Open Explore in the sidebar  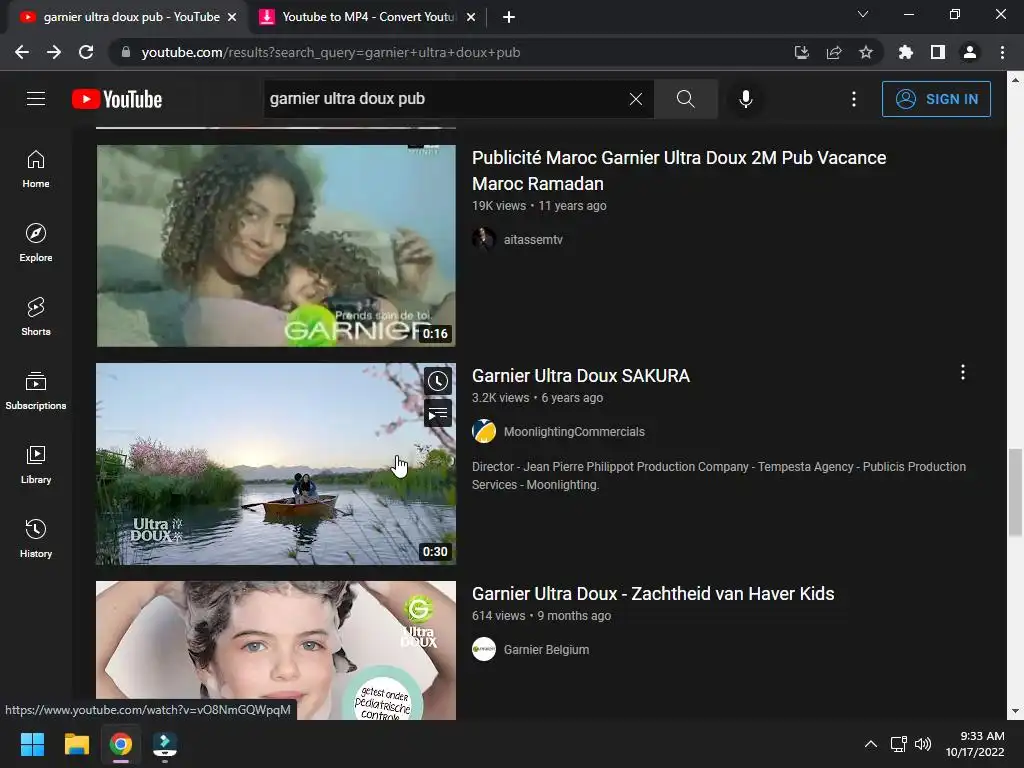(36, 243)
